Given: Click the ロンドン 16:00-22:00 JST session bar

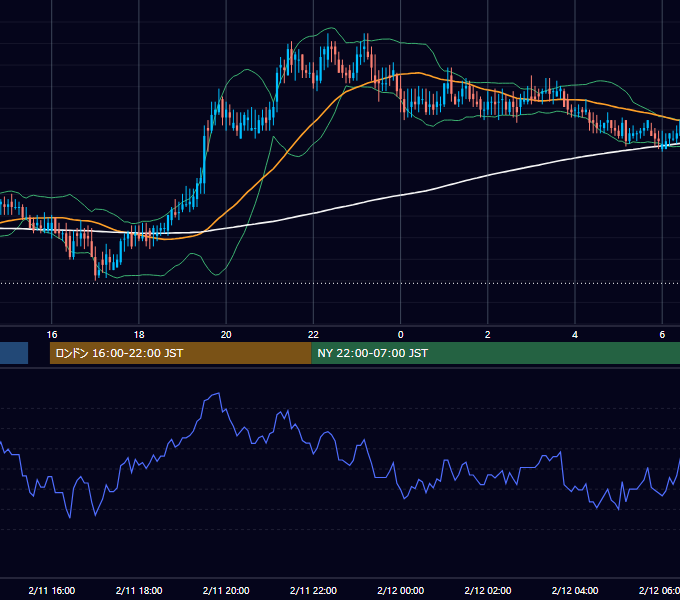Looking at the screenshot, I should 180,353.
